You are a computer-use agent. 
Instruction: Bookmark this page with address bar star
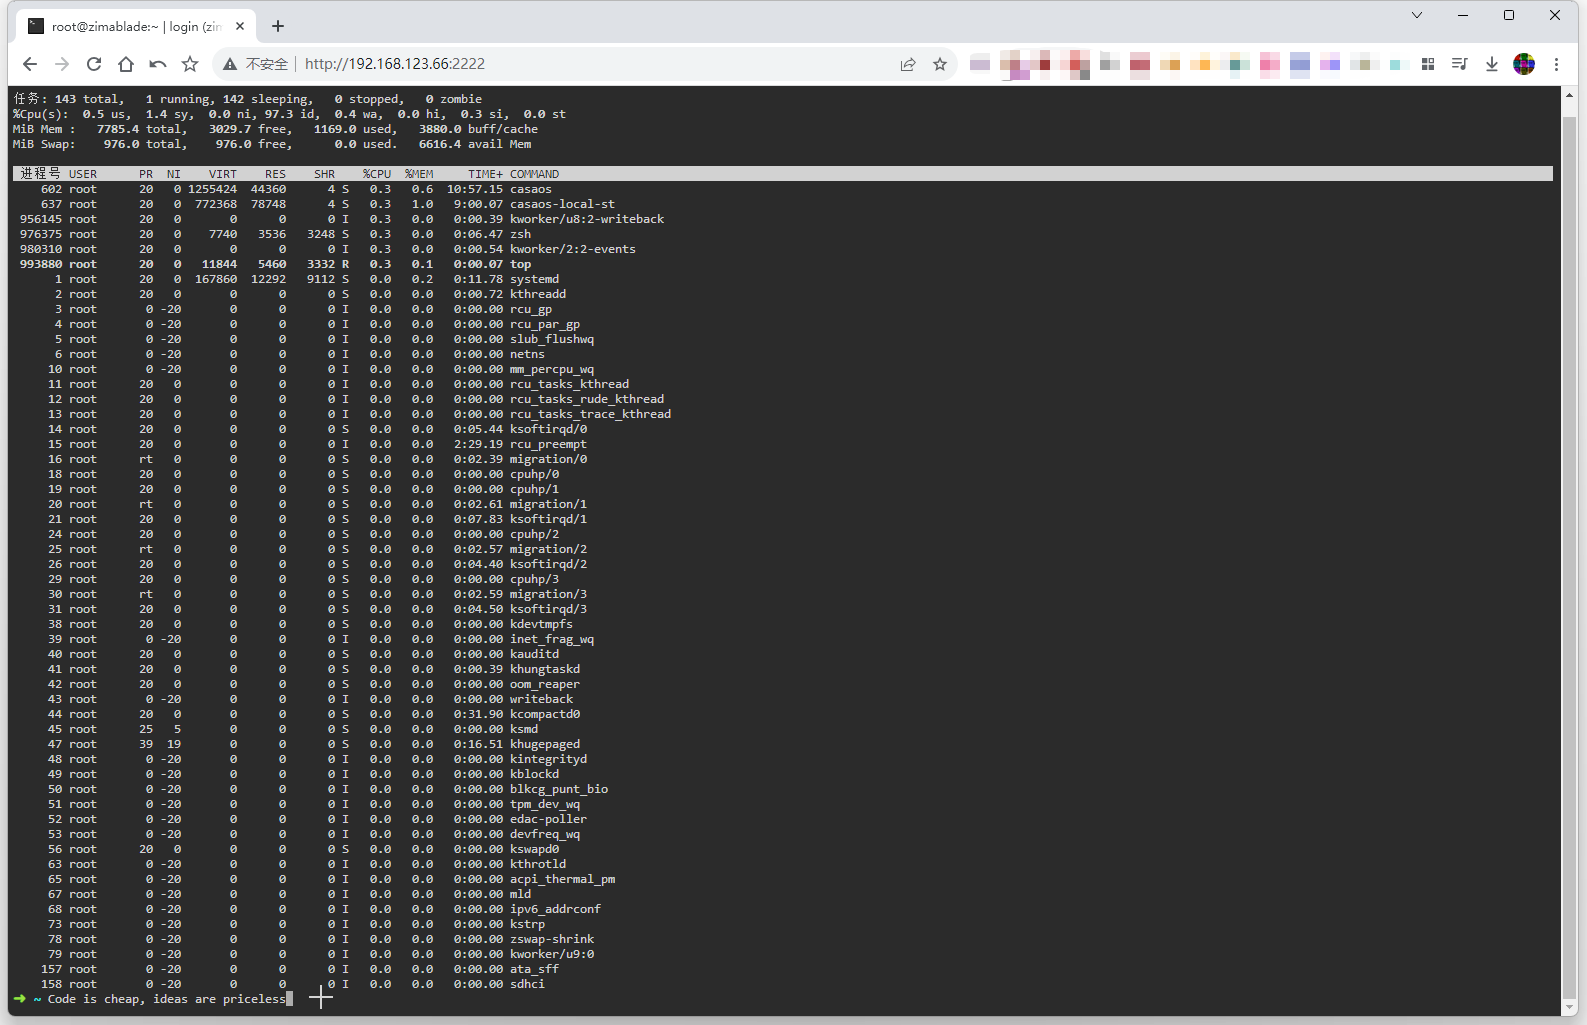[x=940, y=64]
